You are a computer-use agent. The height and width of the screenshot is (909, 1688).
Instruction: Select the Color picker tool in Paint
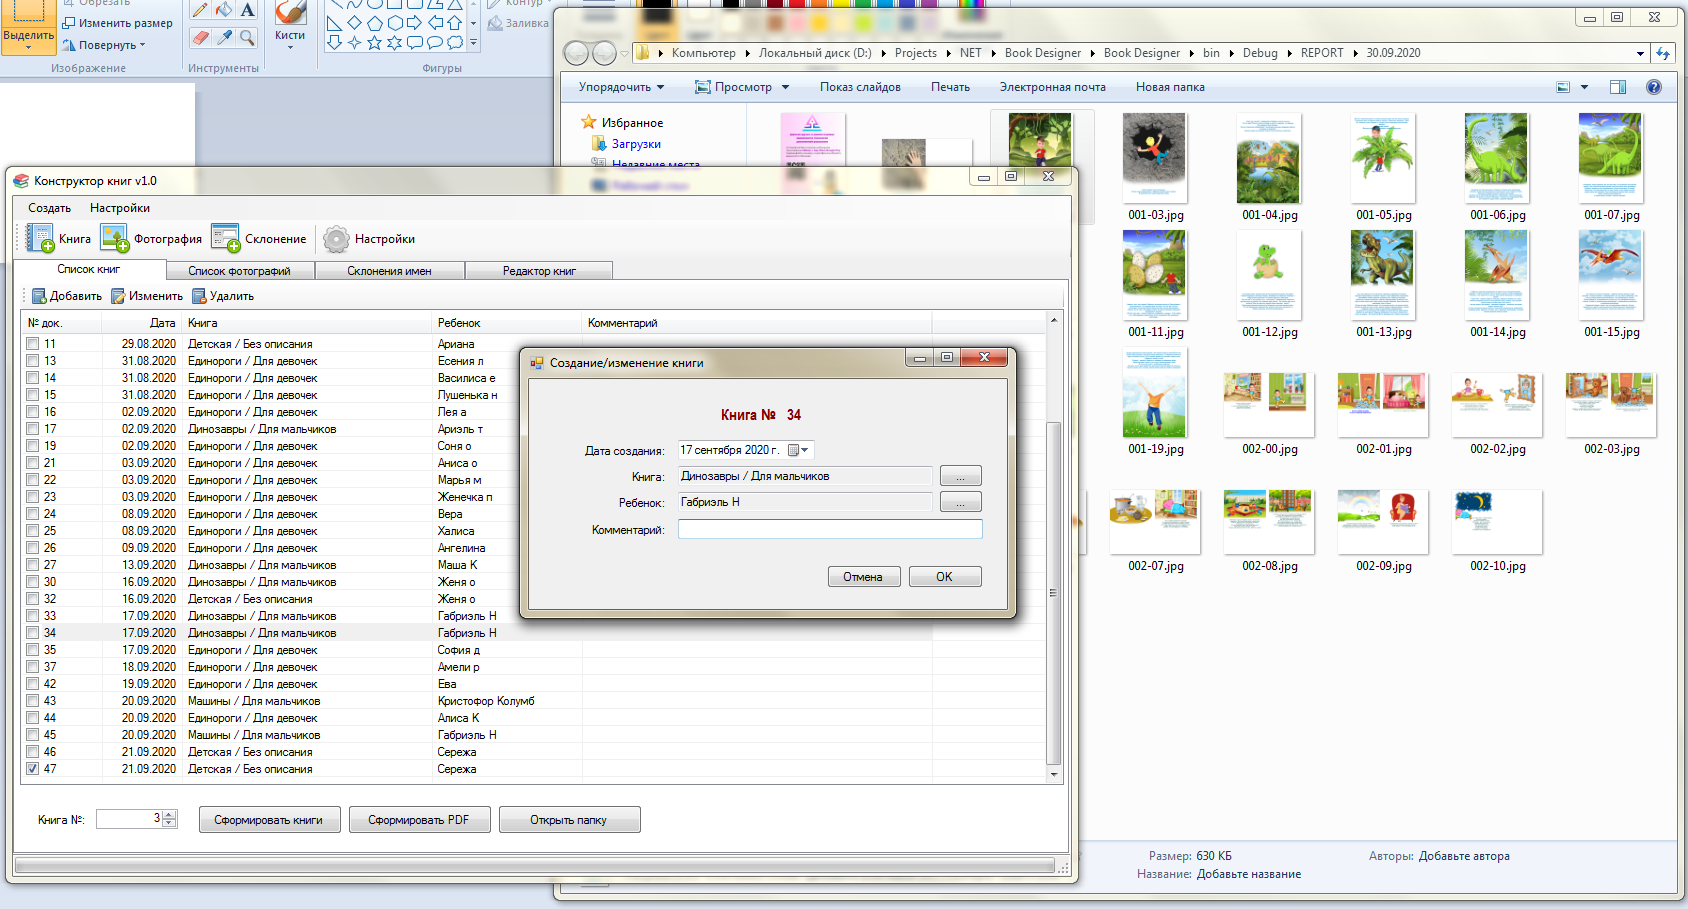[224, 37]
